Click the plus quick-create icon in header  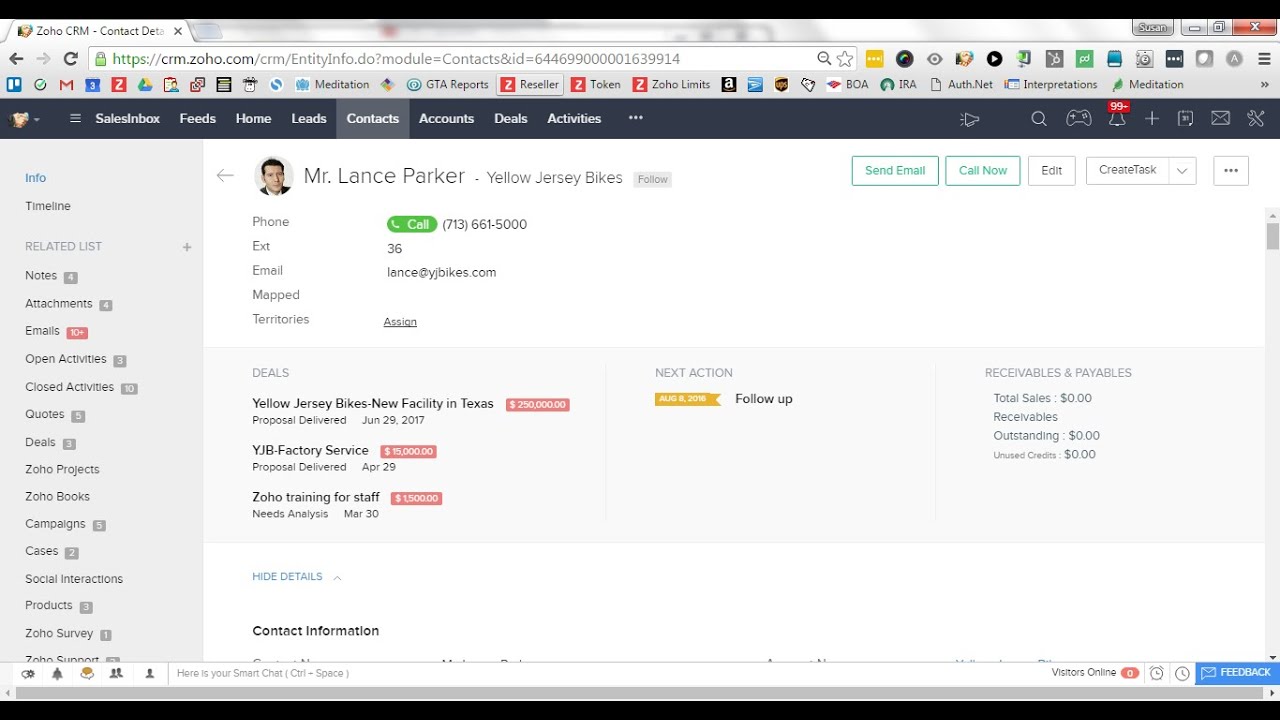click(1152, 119)
